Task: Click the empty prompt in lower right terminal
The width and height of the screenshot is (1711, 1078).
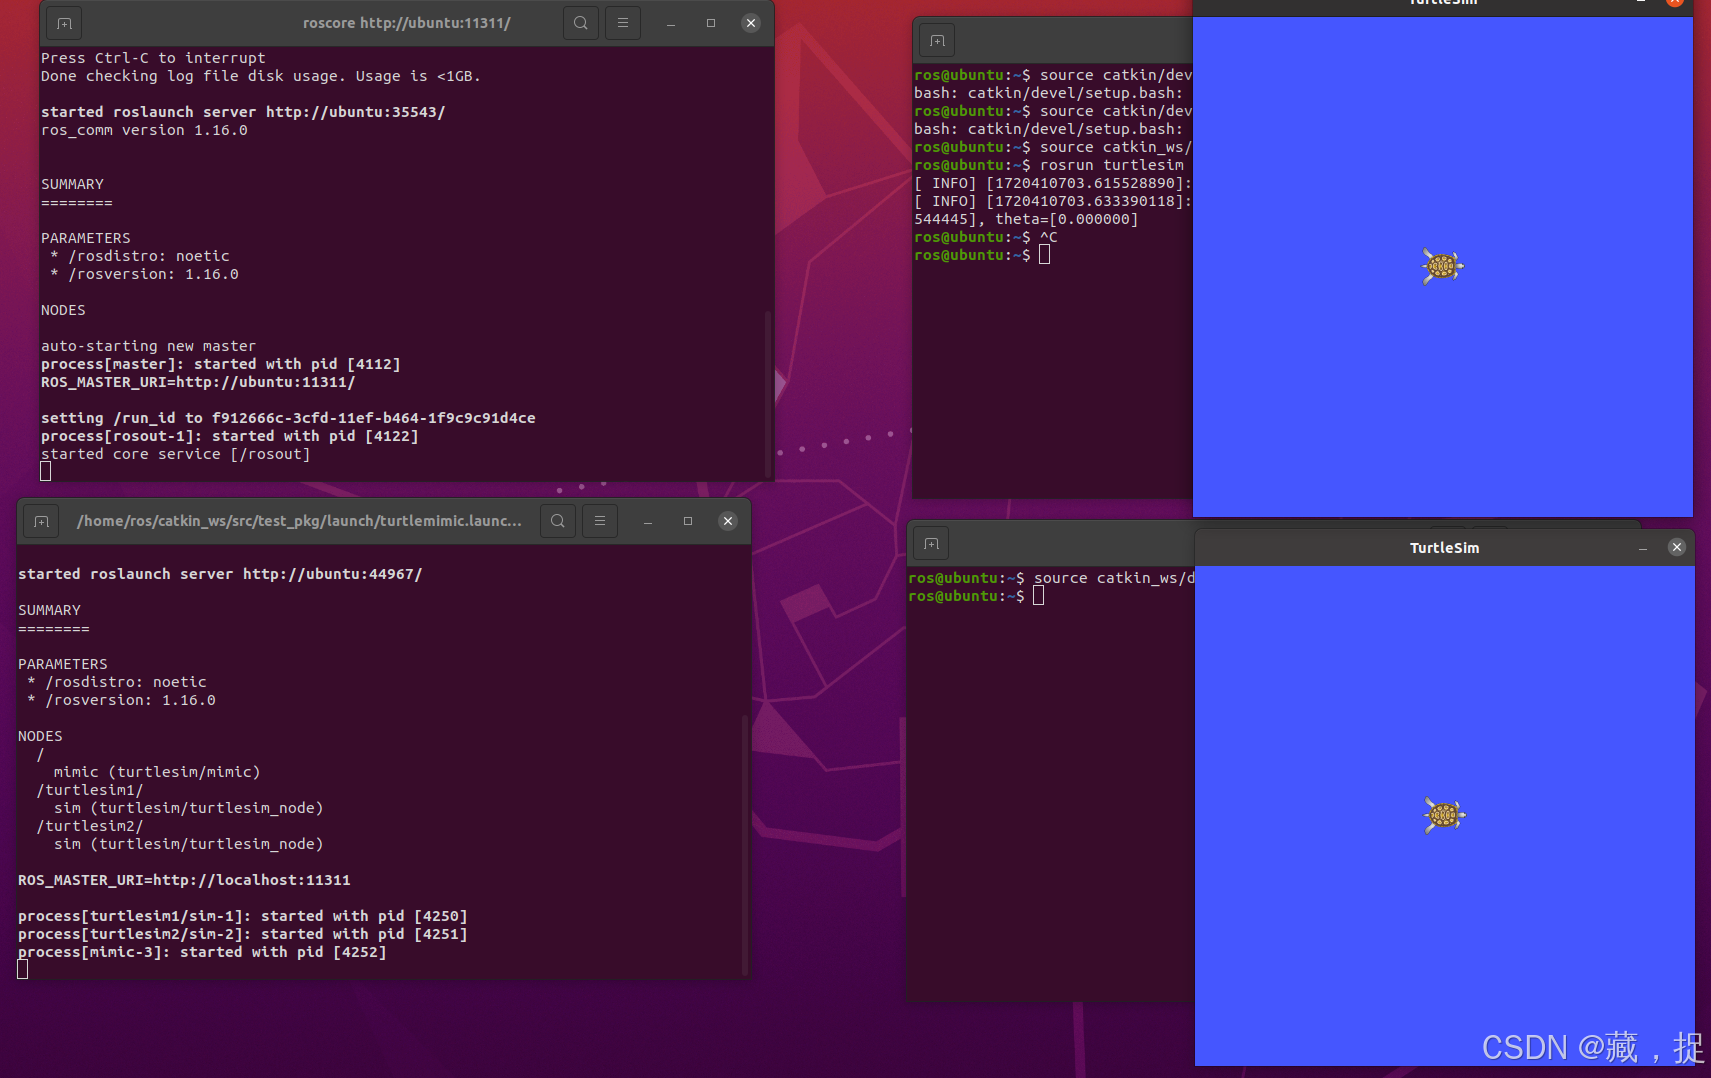Action: pyautogui.click(x=976, y=596)
